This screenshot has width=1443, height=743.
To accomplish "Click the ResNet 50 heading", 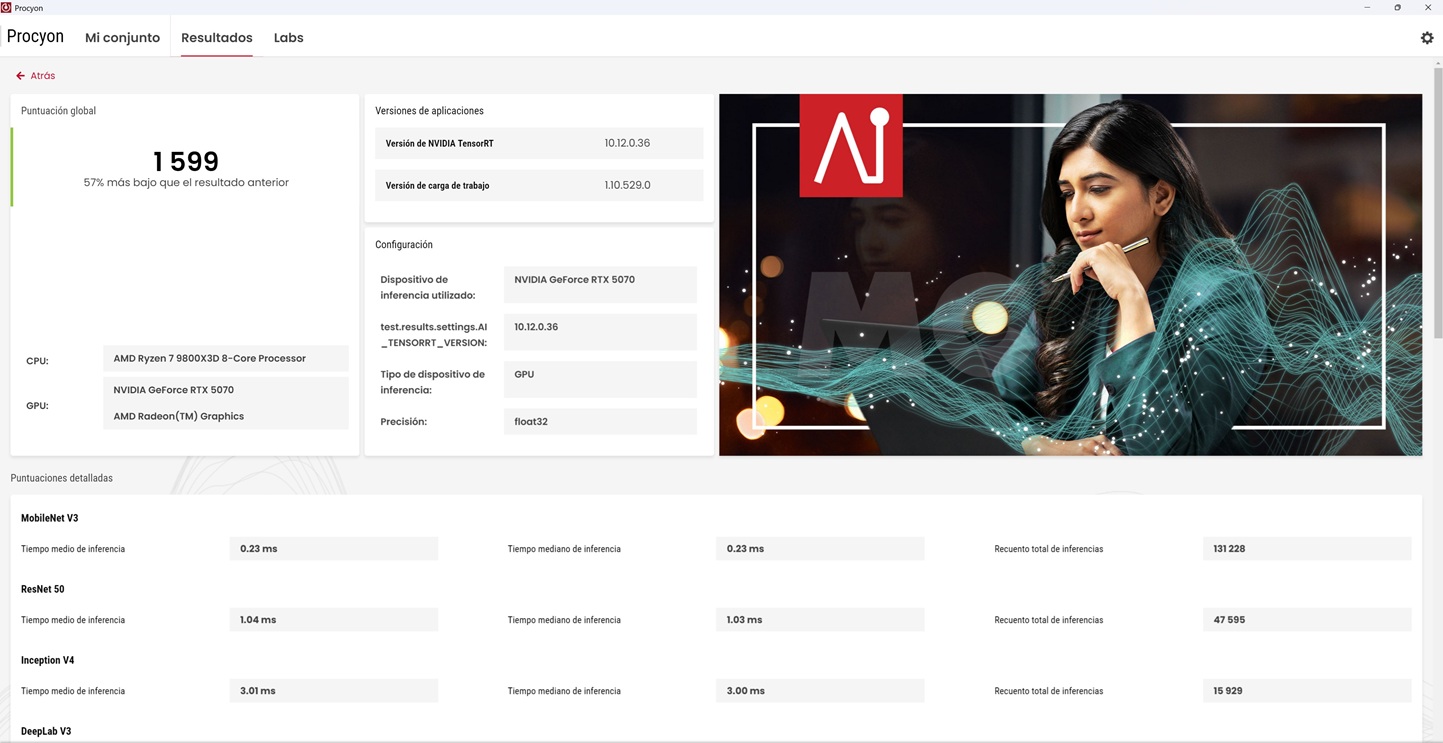I will tap(43, 589).
